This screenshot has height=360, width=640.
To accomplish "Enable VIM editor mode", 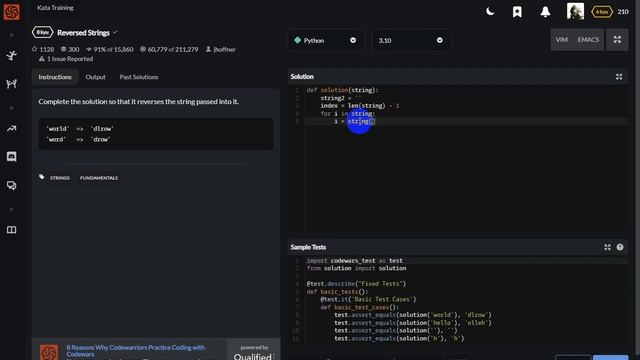I will pyautogui.click(x=562, y=40).
